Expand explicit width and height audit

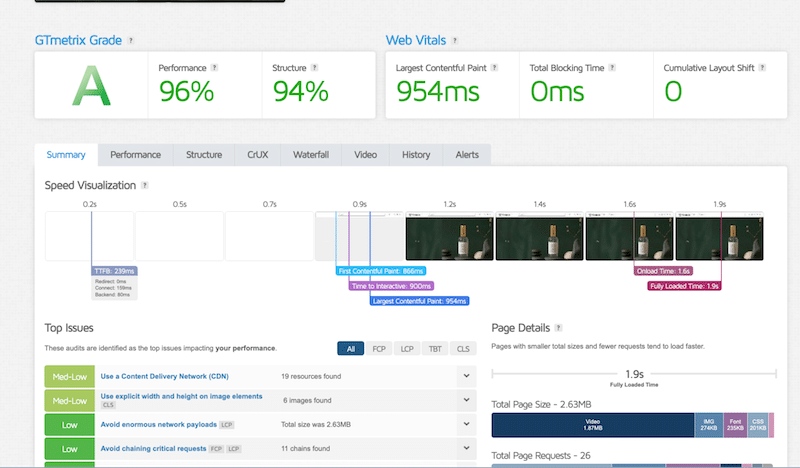(466, 400)
